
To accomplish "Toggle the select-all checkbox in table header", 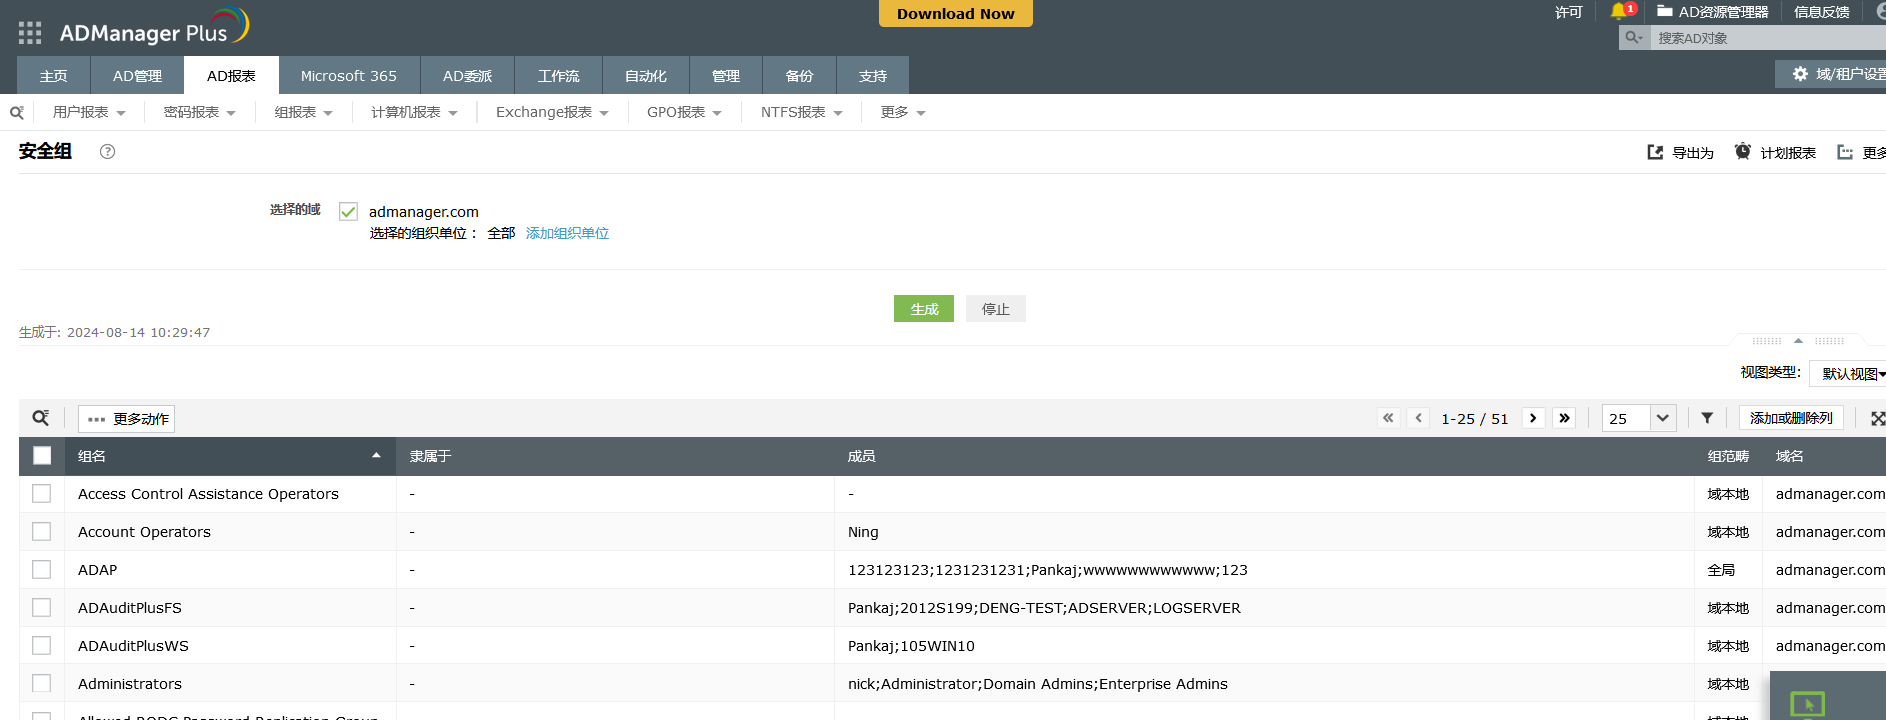I will 42,456.
